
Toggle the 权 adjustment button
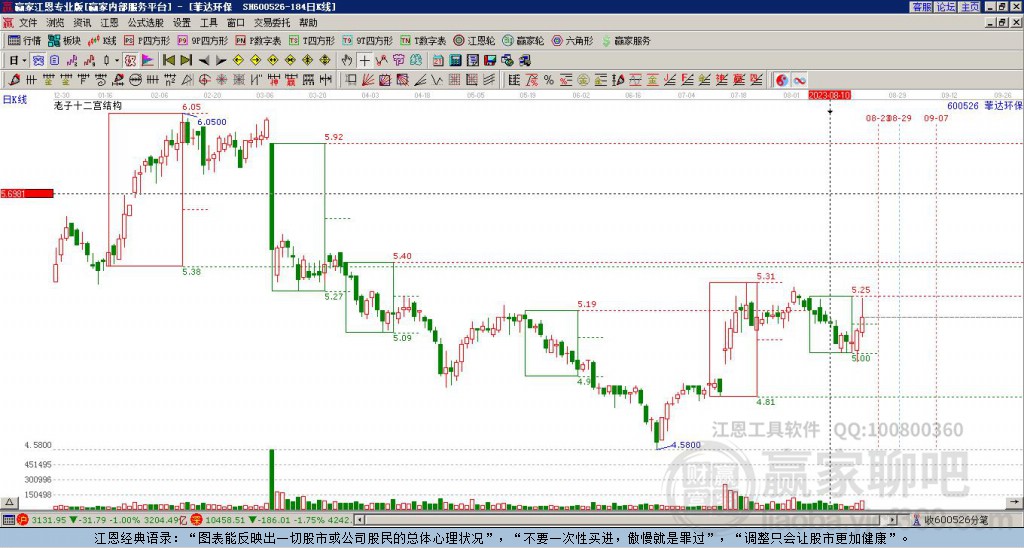coord(130,61)
